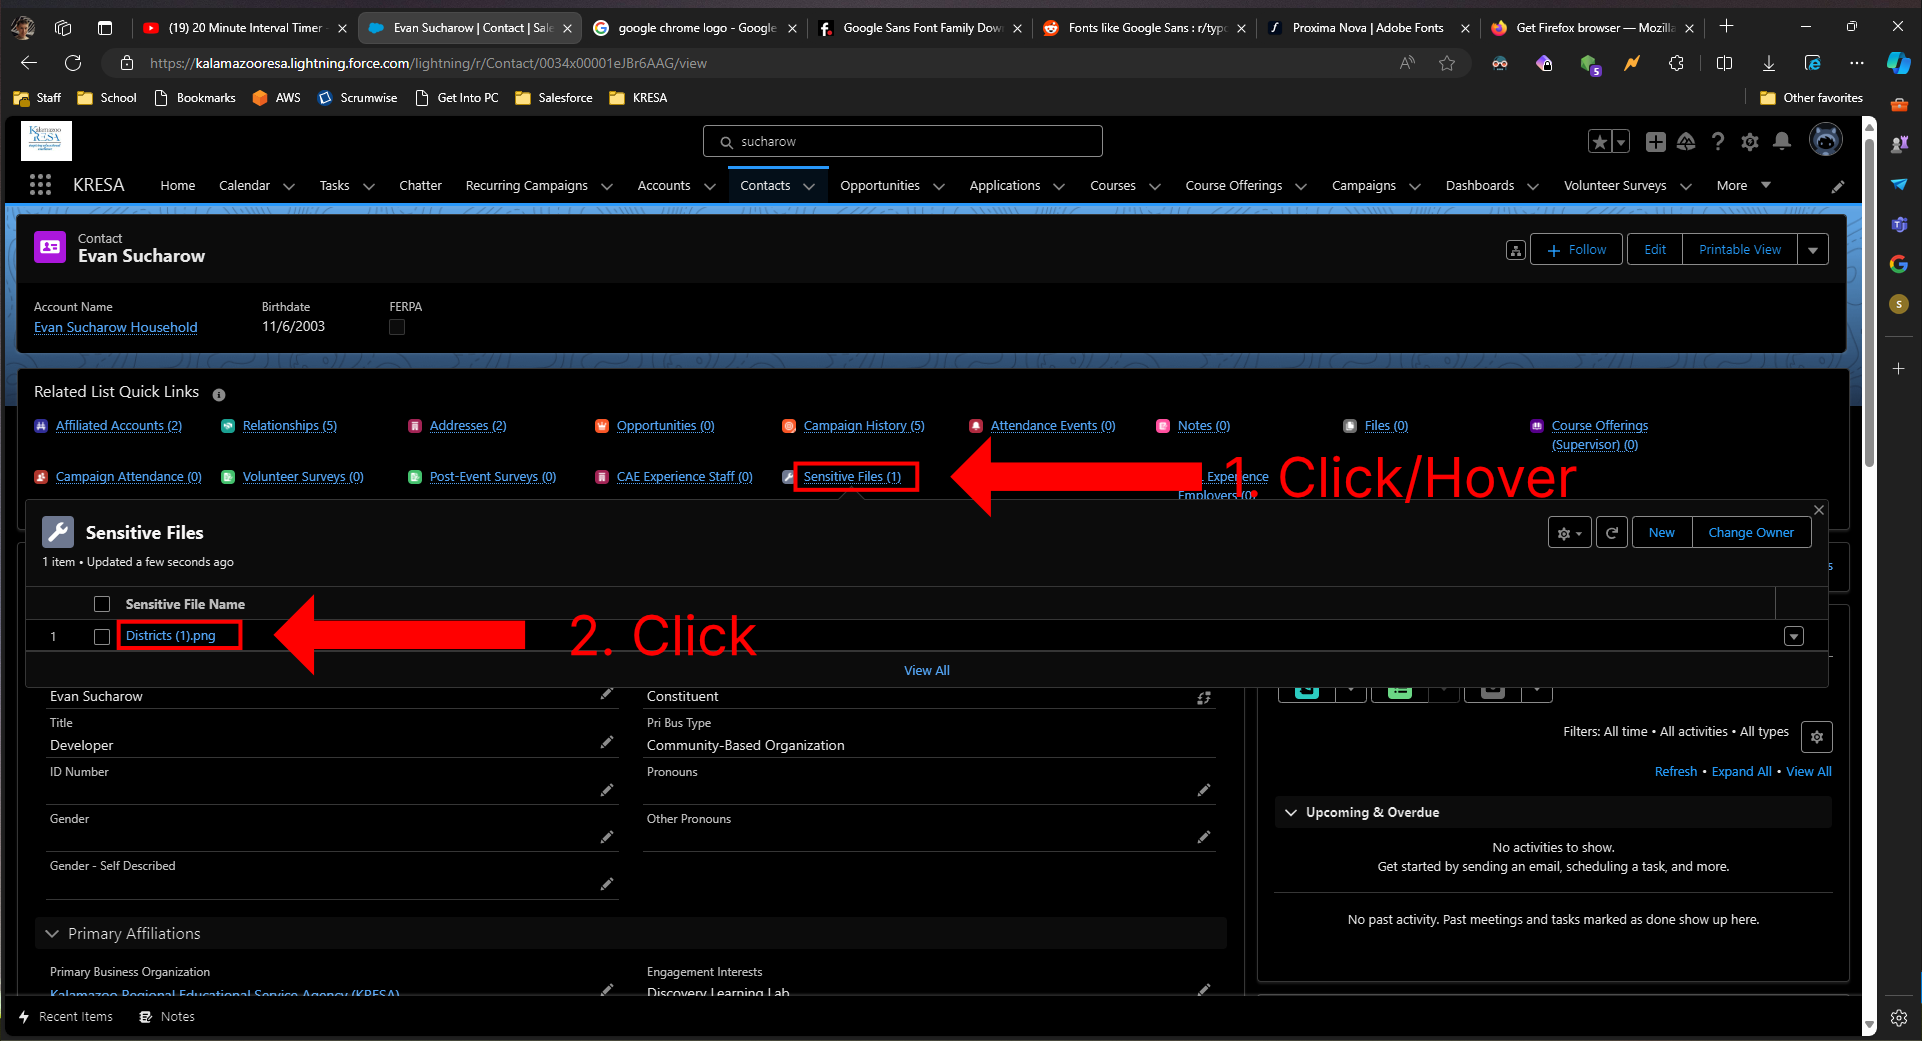Collapse the Primary Affiliations section

point(52,934)
